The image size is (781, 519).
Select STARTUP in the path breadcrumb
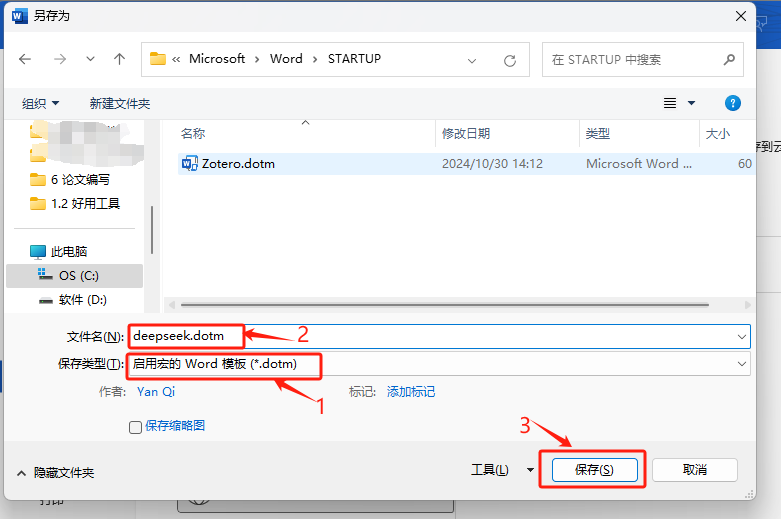(354, 59)
